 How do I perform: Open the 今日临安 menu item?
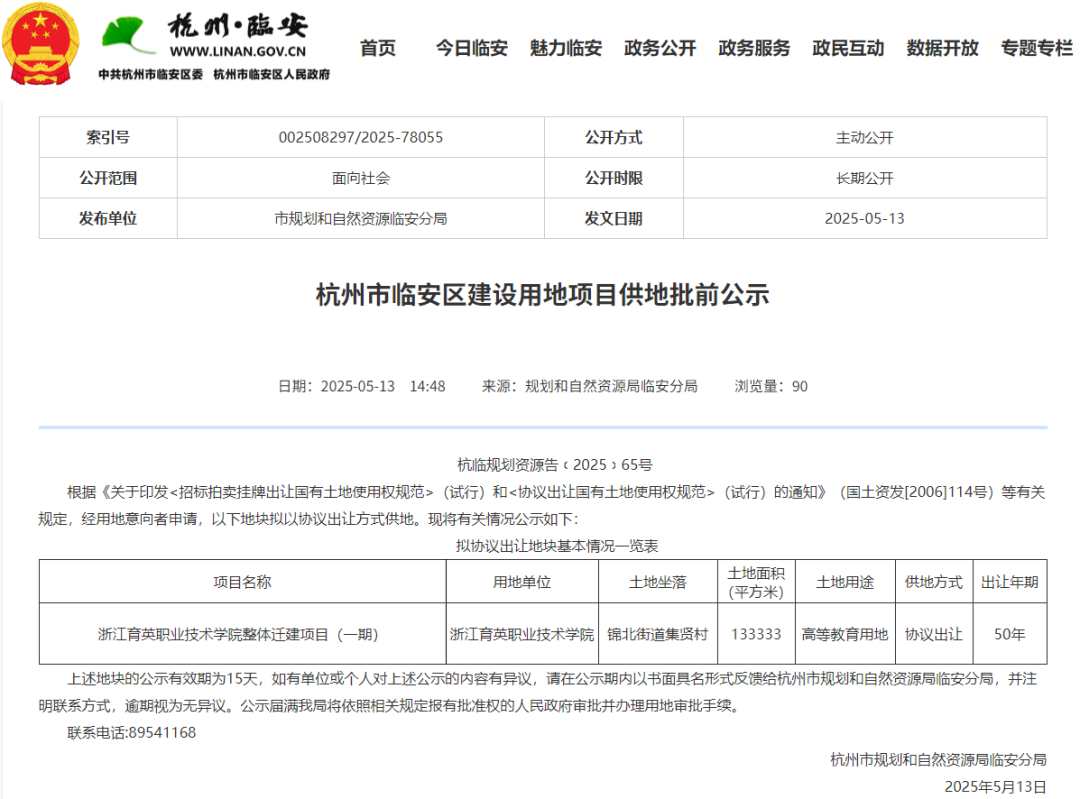tap(469, 47)
